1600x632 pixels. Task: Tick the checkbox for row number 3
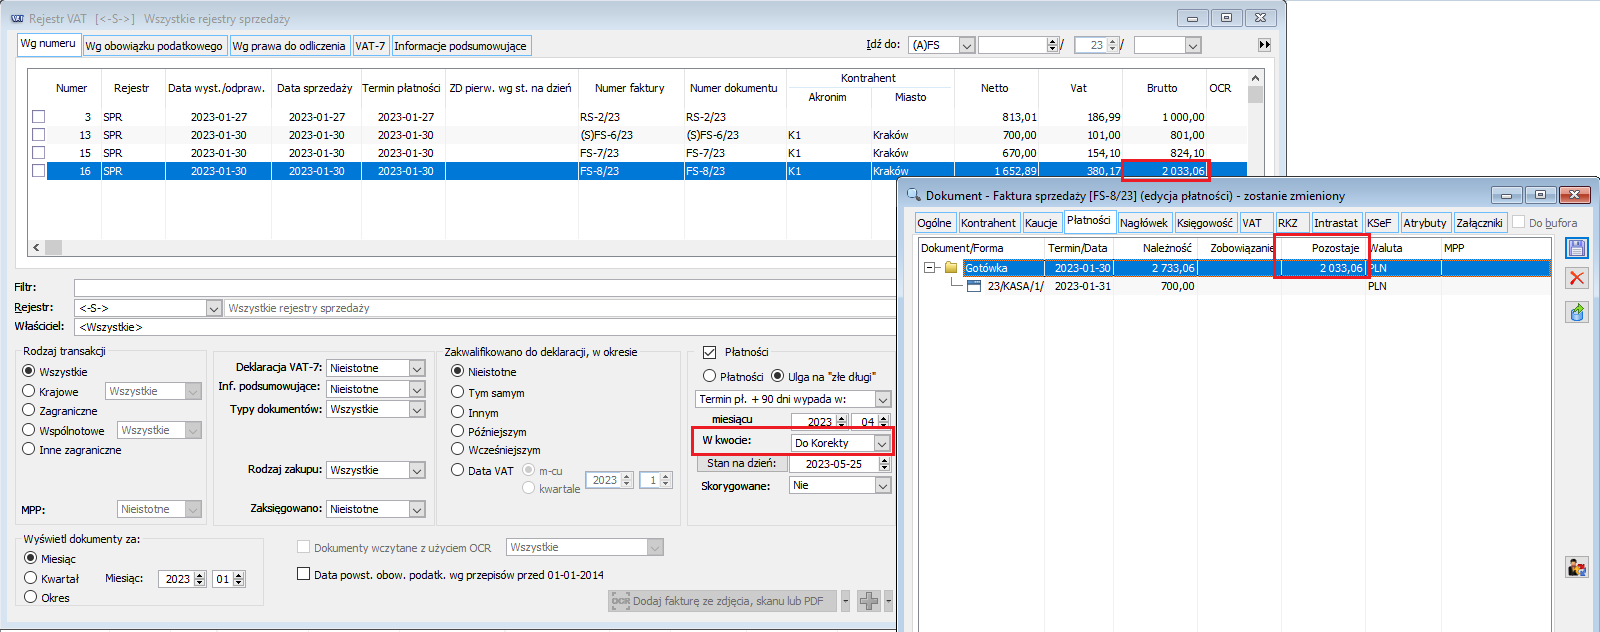[x=38, y=117]
